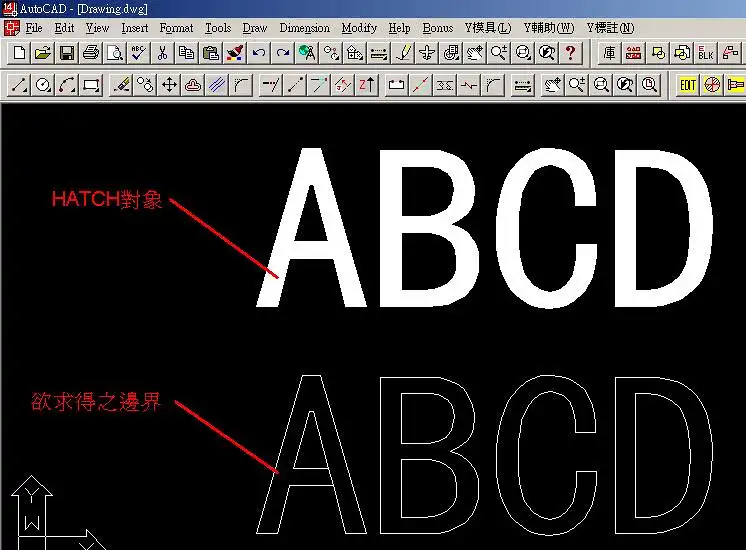Click the yellow EDIT button icon
The width and height of the screenshot is (746, 550).
pos(688,85)
